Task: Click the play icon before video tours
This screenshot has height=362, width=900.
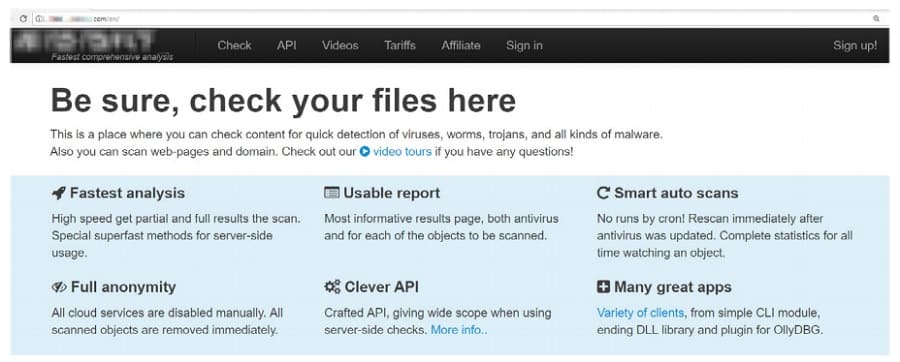Action: tap(364, 152)
